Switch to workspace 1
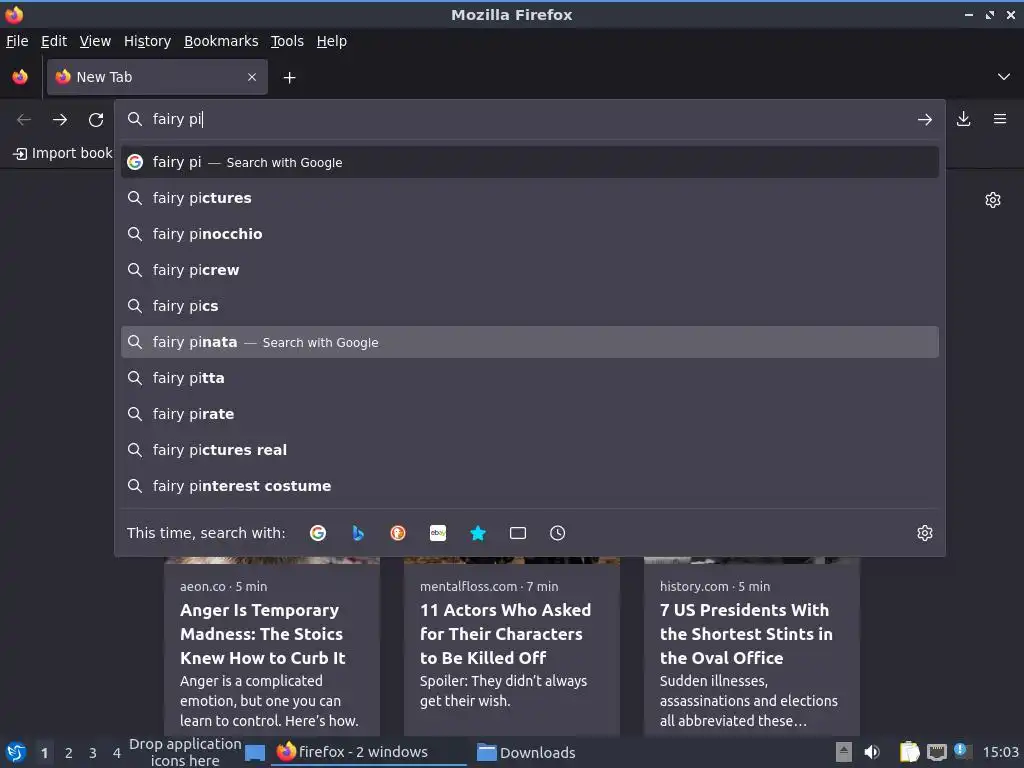1024x768 pixels. [44, 753]
